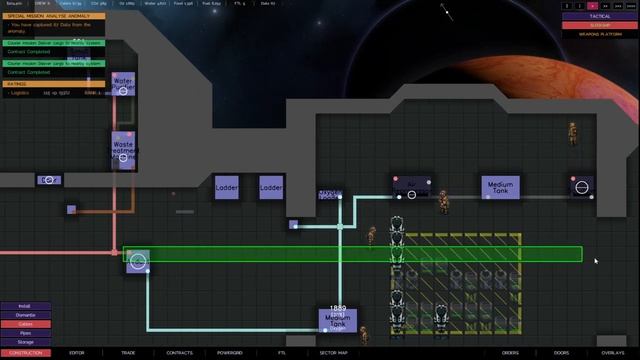Viewport: 640px width, 360px height.
Task: Open the ORDERS menu
Action: (x=510, y=353)
